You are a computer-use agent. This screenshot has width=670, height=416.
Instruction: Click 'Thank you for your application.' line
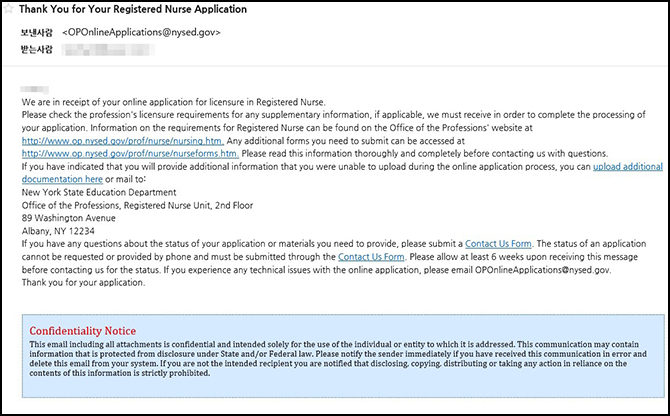(x=83, y=283)
